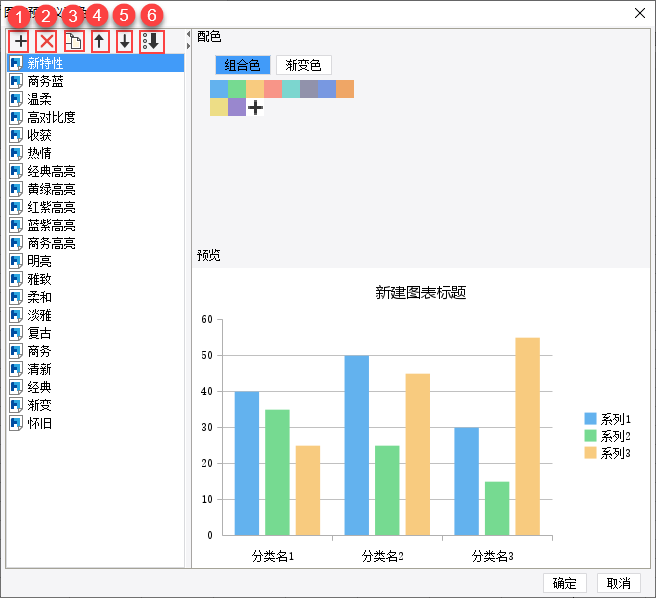Image resolution: width=656 pixels, height=598 pixels.
Task: Select the 柔和 scheme
Action: pyautogui.click(x=96, y=297)
